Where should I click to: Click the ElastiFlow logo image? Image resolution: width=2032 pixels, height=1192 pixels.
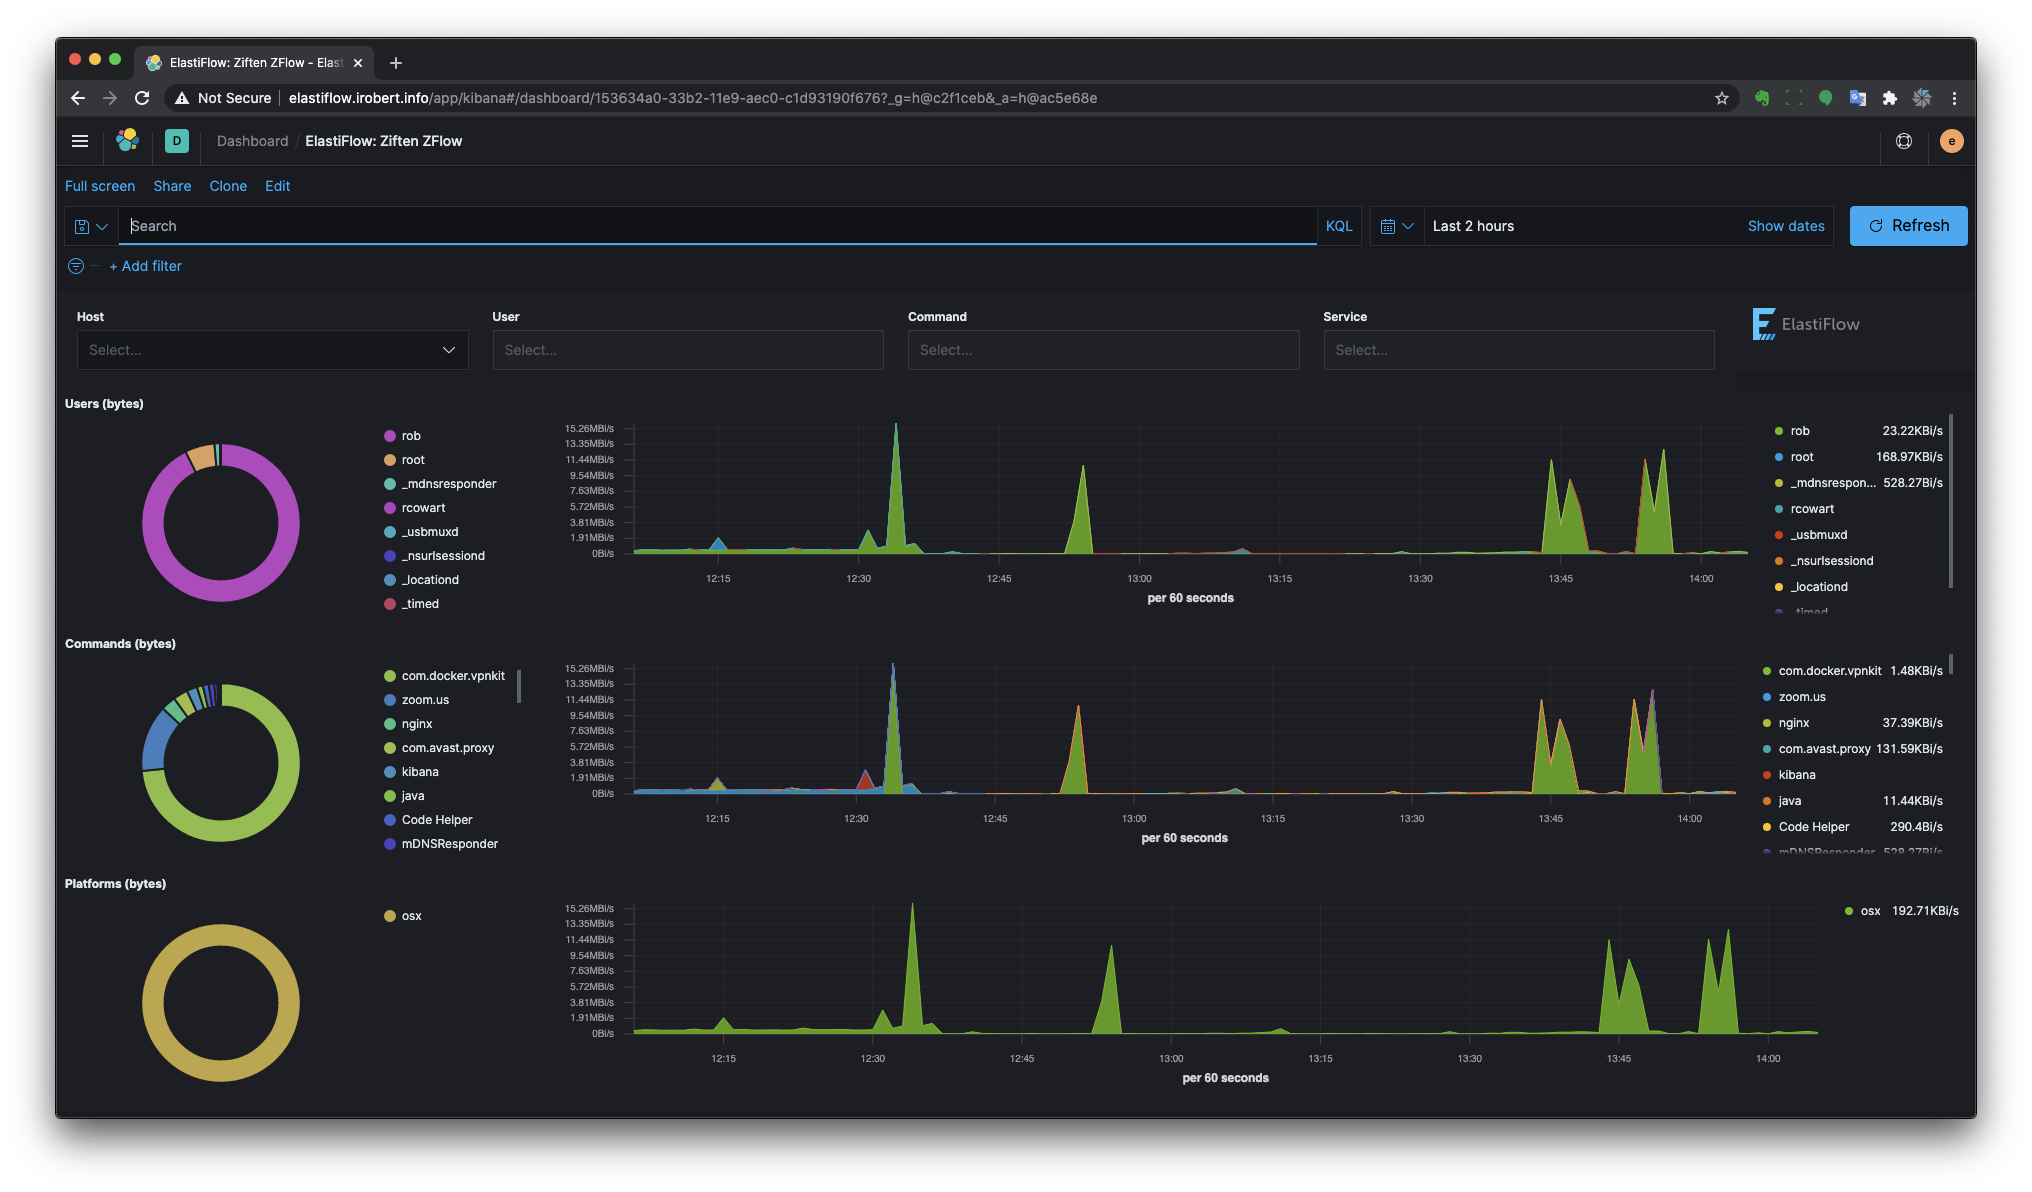pos(1807,324)
